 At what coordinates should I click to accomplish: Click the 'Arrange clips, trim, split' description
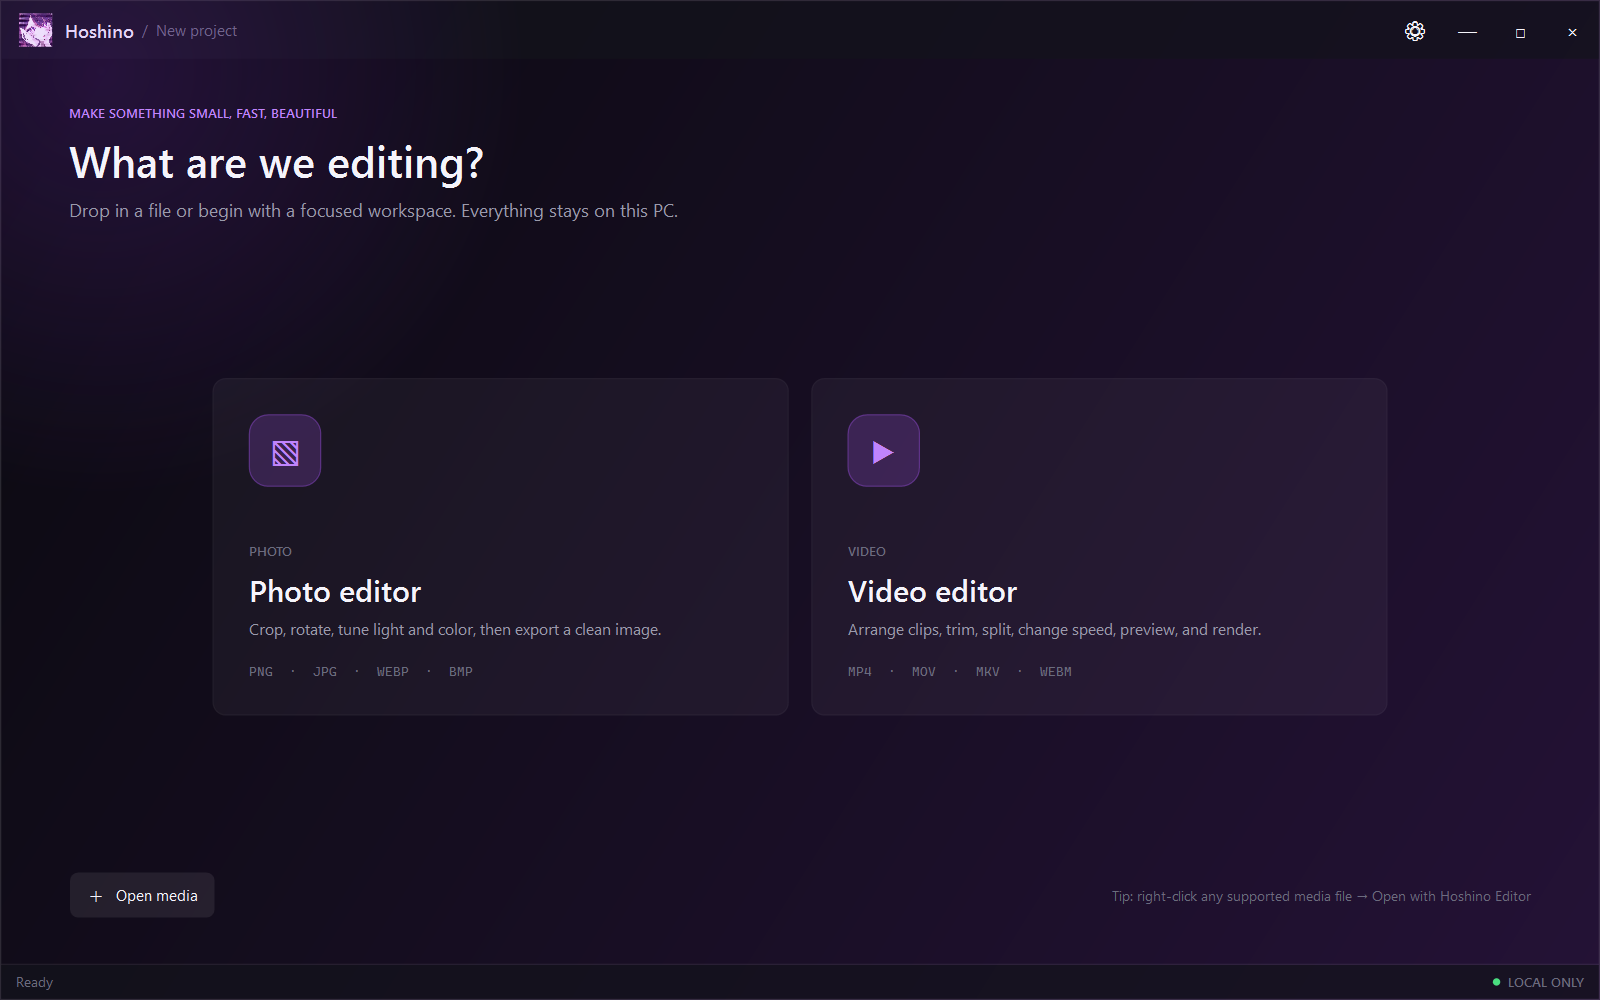(x=1055, y=629)
